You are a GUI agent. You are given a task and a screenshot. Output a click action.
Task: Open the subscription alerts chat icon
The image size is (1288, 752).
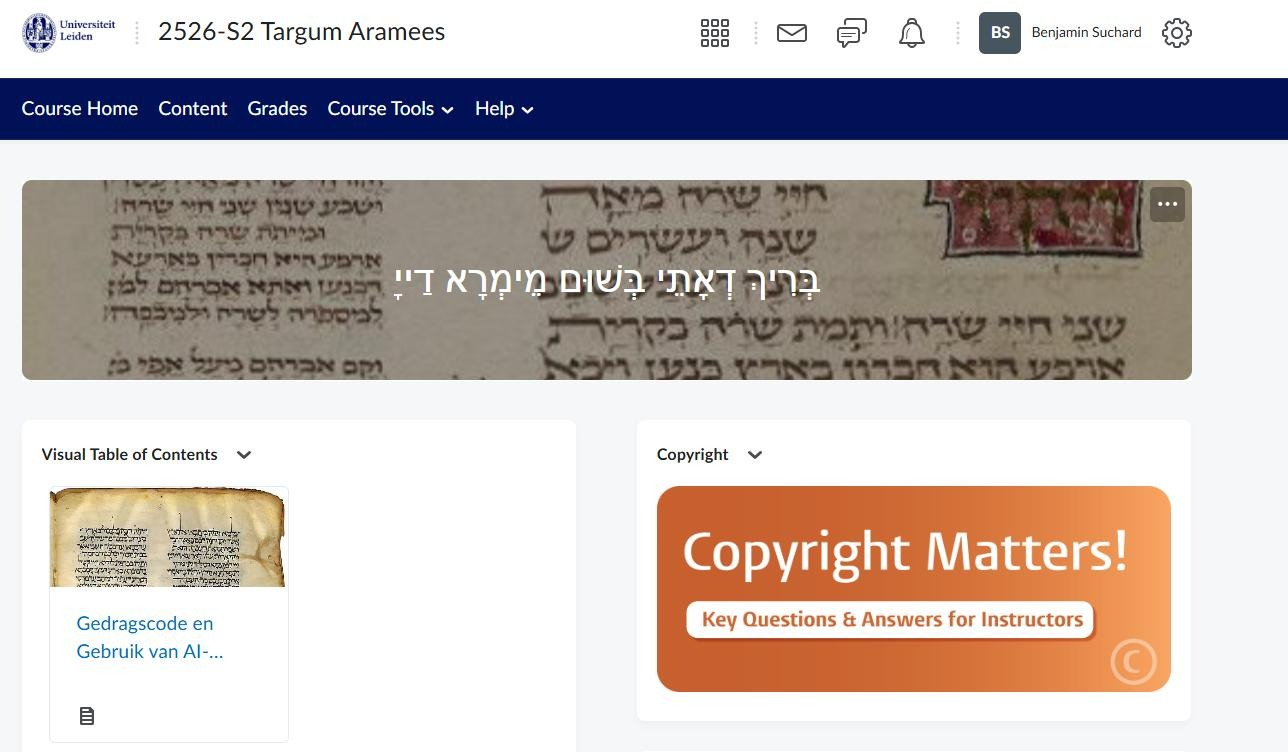tap(851, 33)
